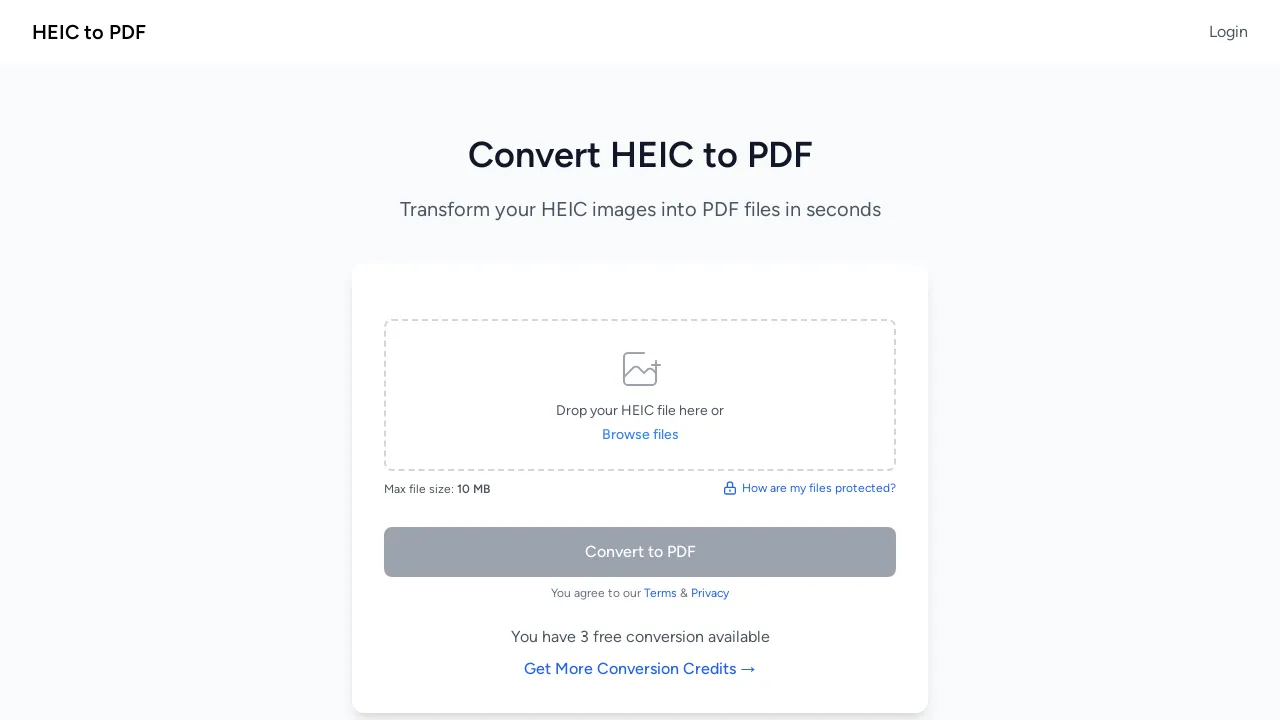1280x720 pixels.
Task: Click the Drop your HEIC file here text
Action: point(640,410)
